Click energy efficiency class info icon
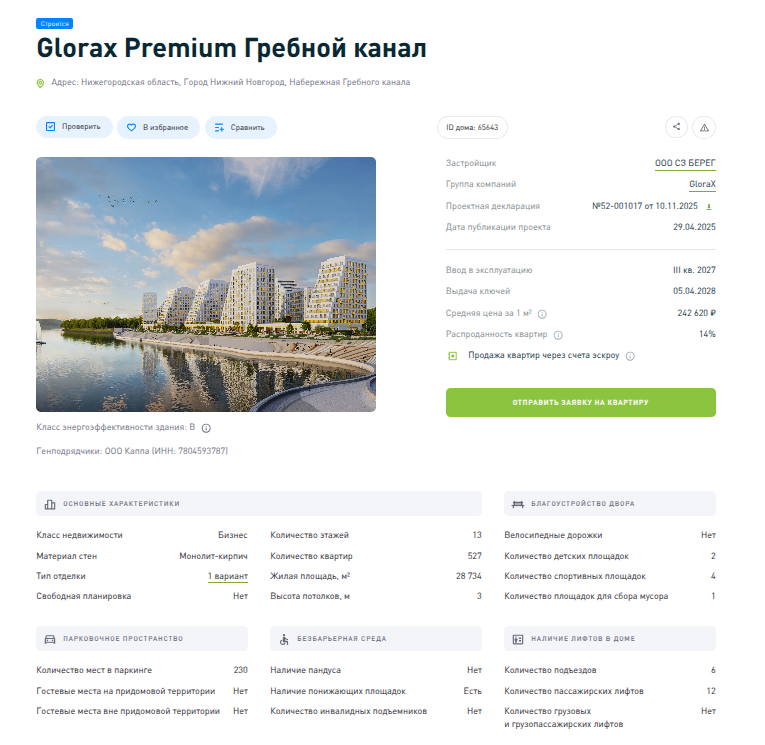765x745 pixels. (x=206, y=428)
